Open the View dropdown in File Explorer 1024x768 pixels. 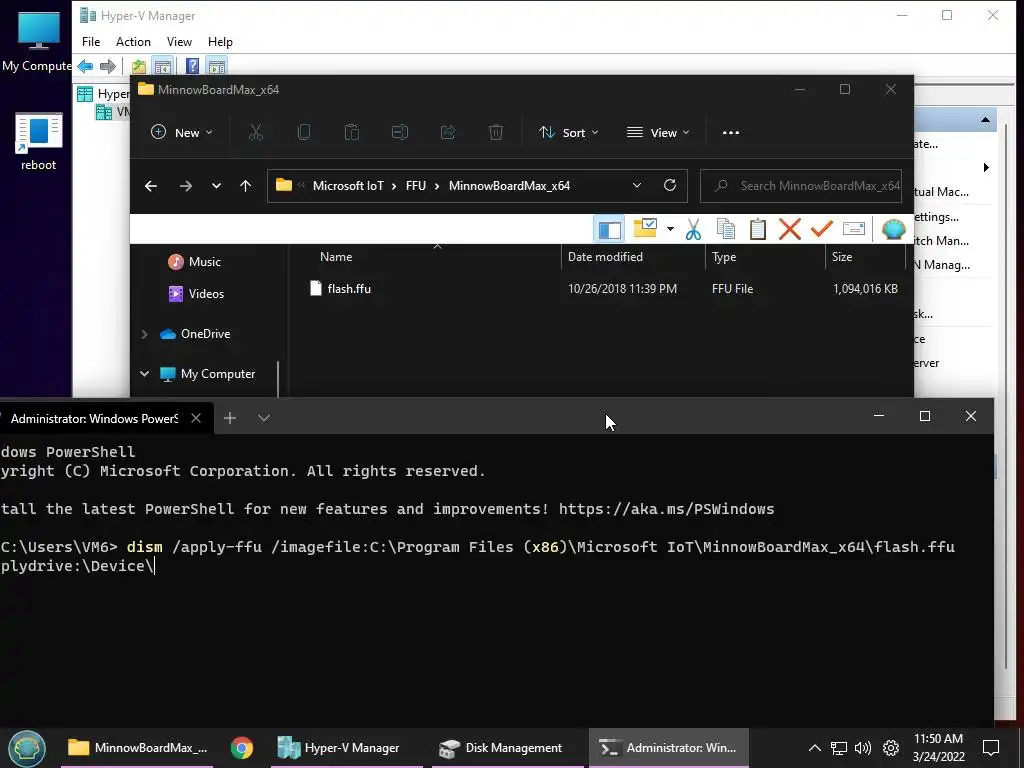[x=658, y=133]
